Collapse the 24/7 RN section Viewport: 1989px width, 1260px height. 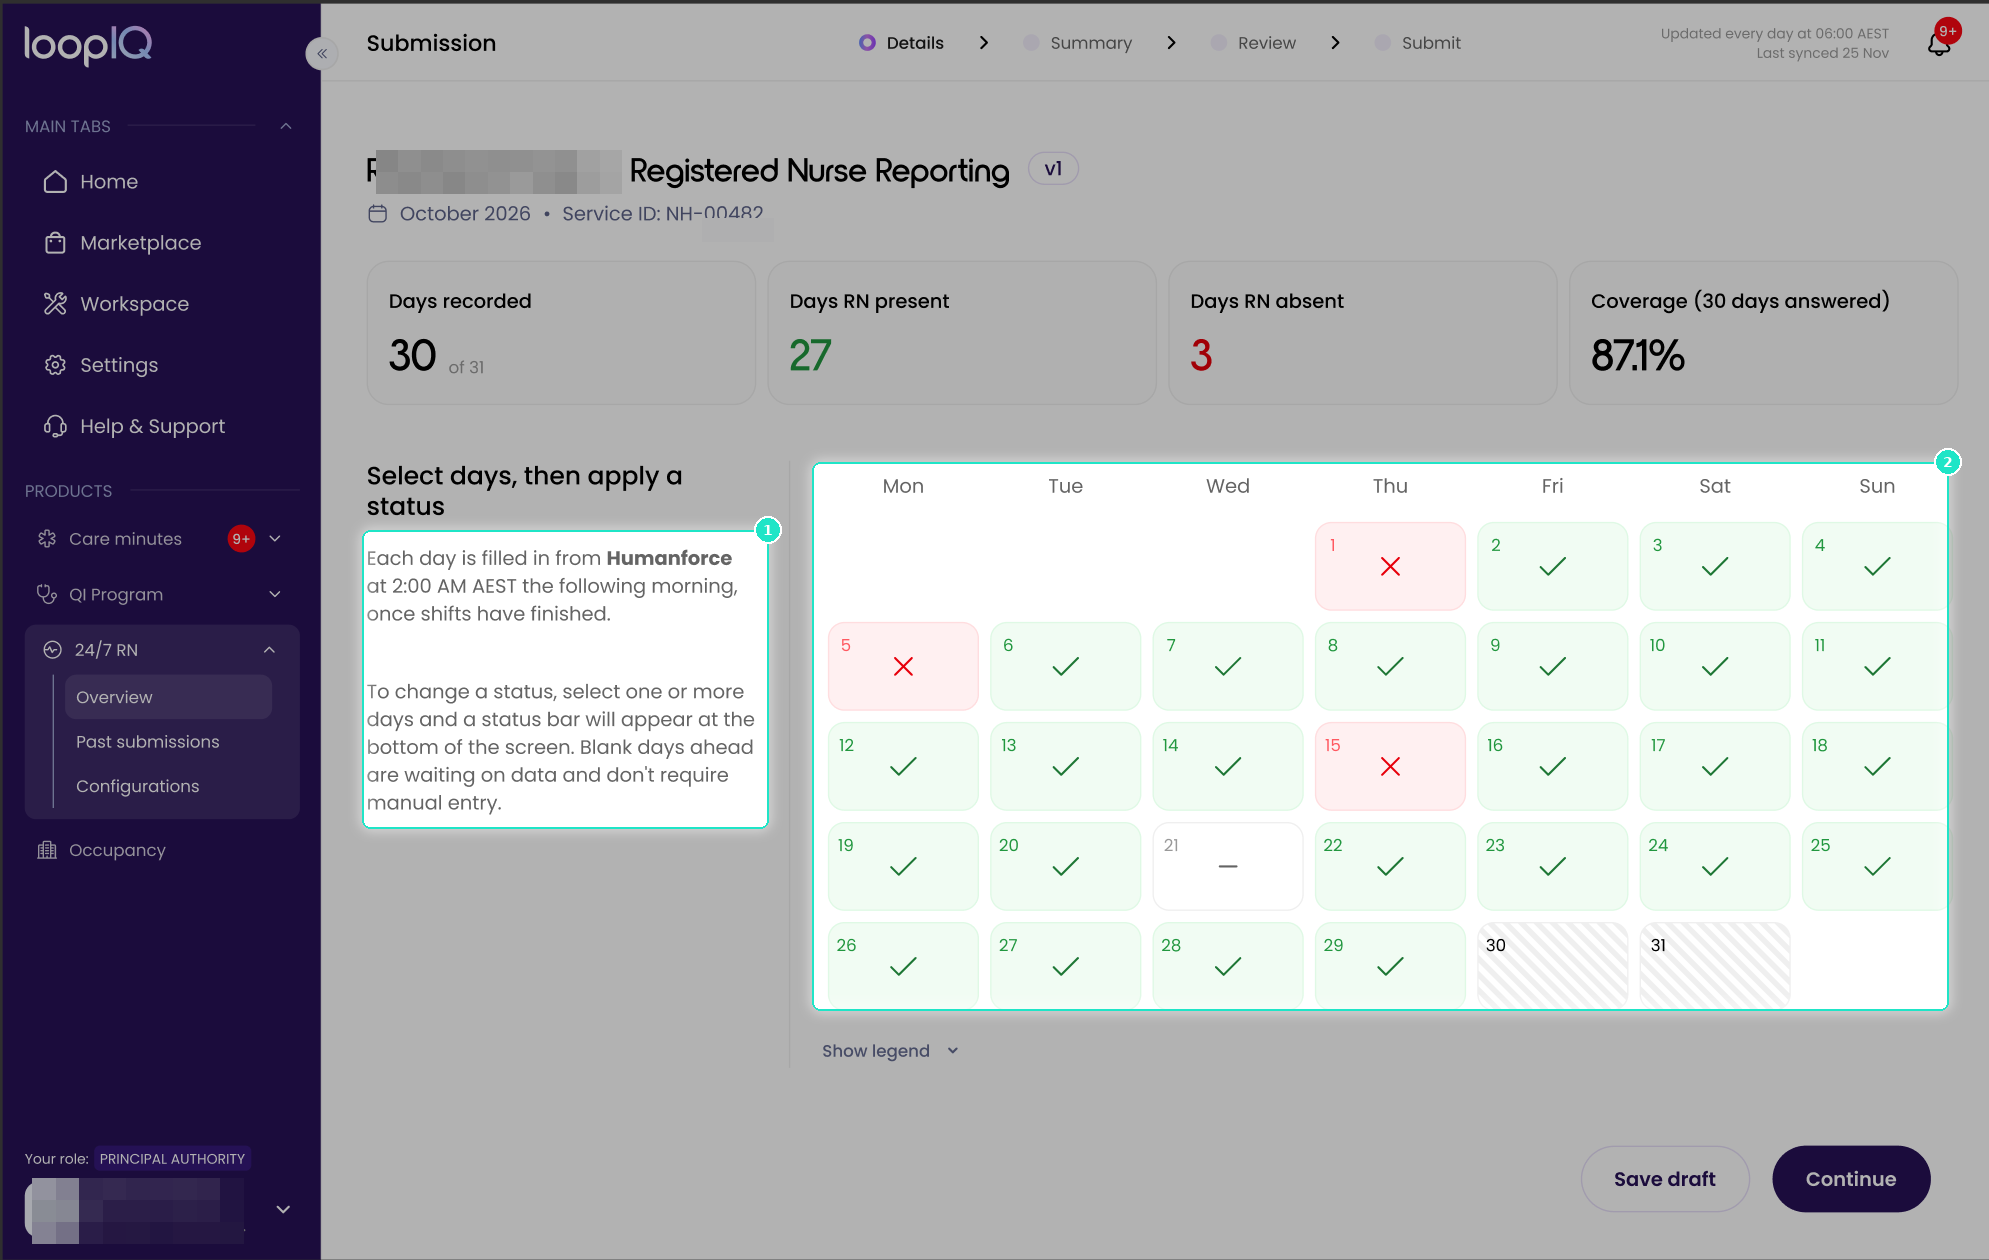tap(269, 649)
